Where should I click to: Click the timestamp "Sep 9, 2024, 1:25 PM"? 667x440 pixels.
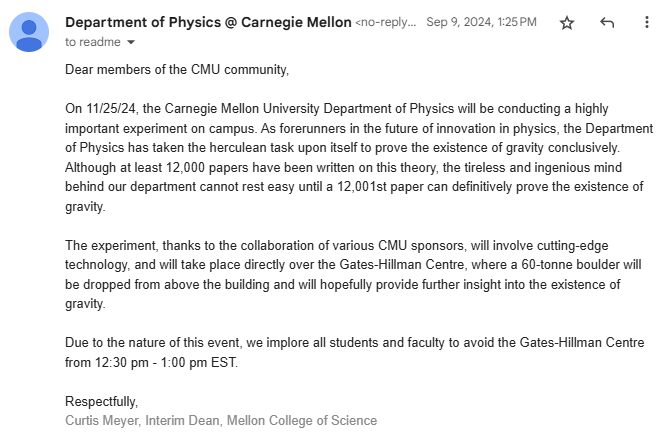click(481, 22)
